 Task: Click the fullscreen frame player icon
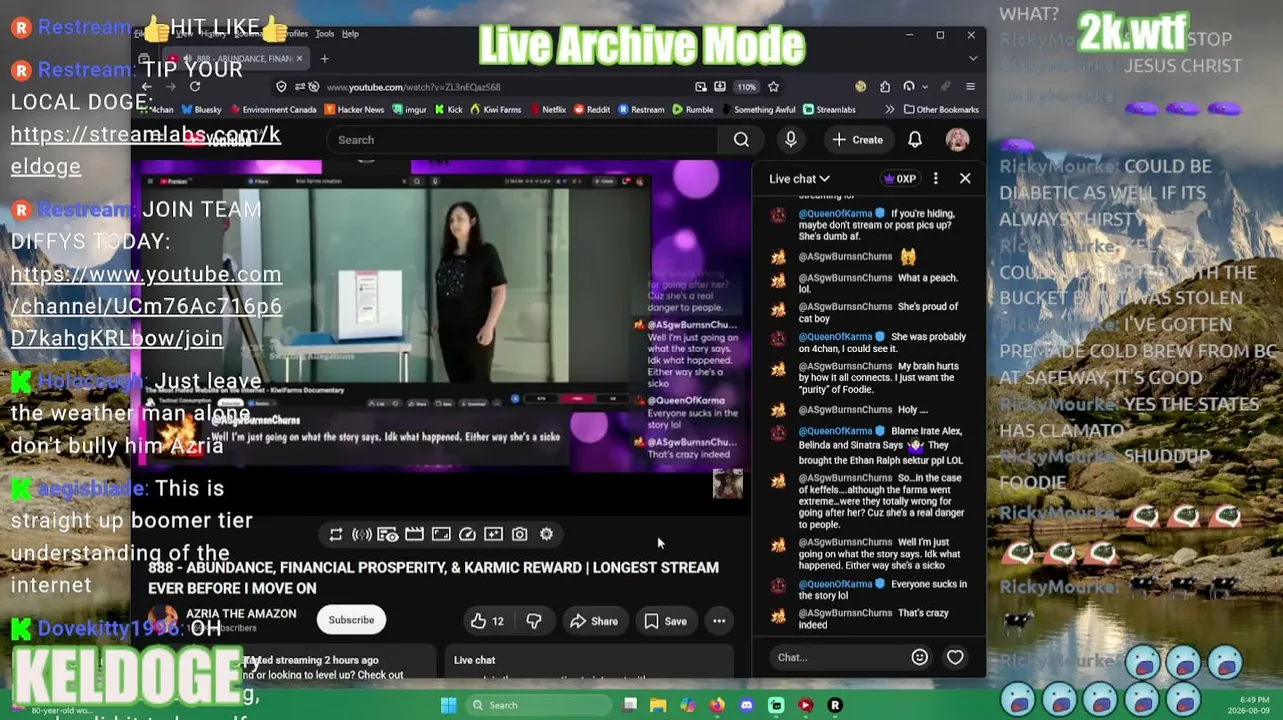[x=441, y=534]
